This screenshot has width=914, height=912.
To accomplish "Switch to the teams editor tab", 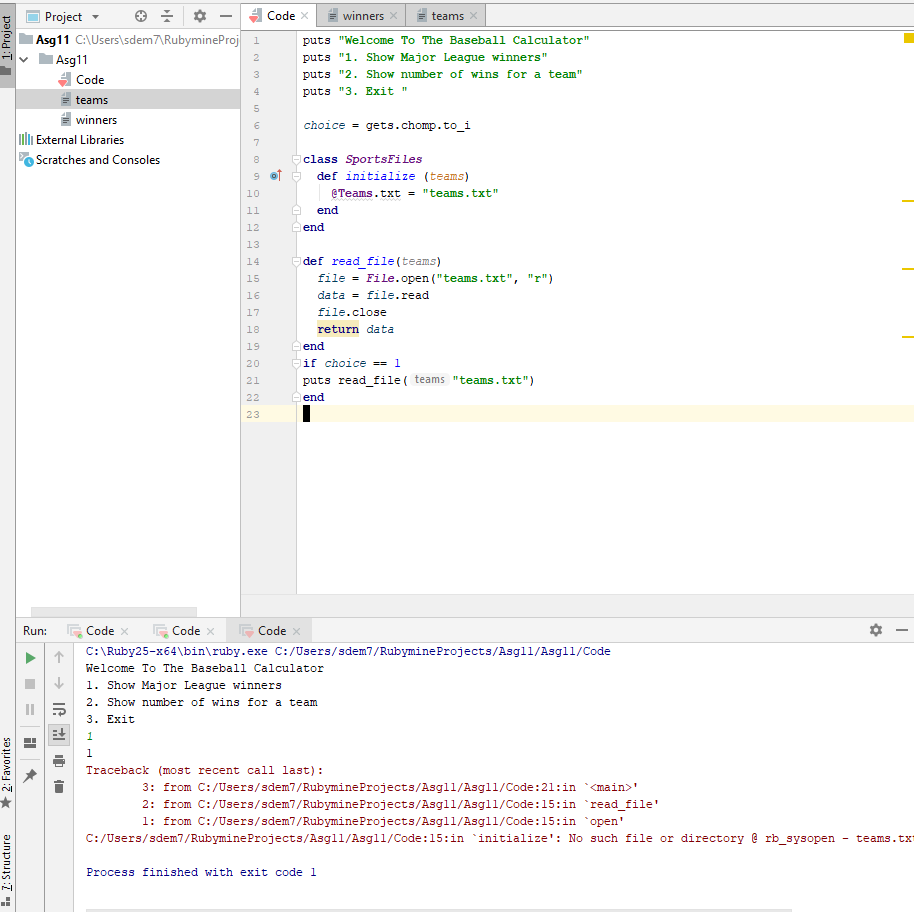I will click(446, 16).
